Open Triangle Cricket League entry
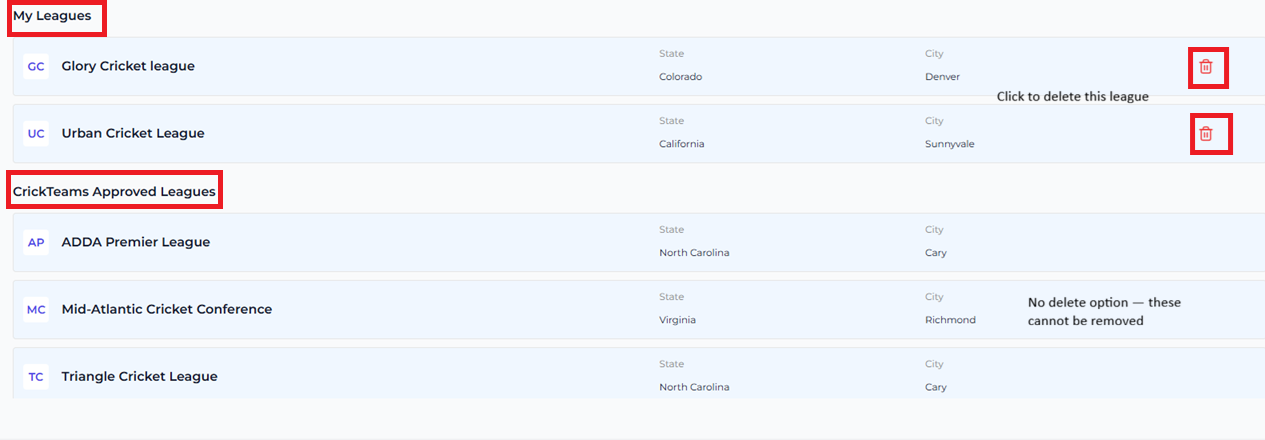The height and width of the screenshot is (440, 1265). pyautogui.click(x=140, y=377)
